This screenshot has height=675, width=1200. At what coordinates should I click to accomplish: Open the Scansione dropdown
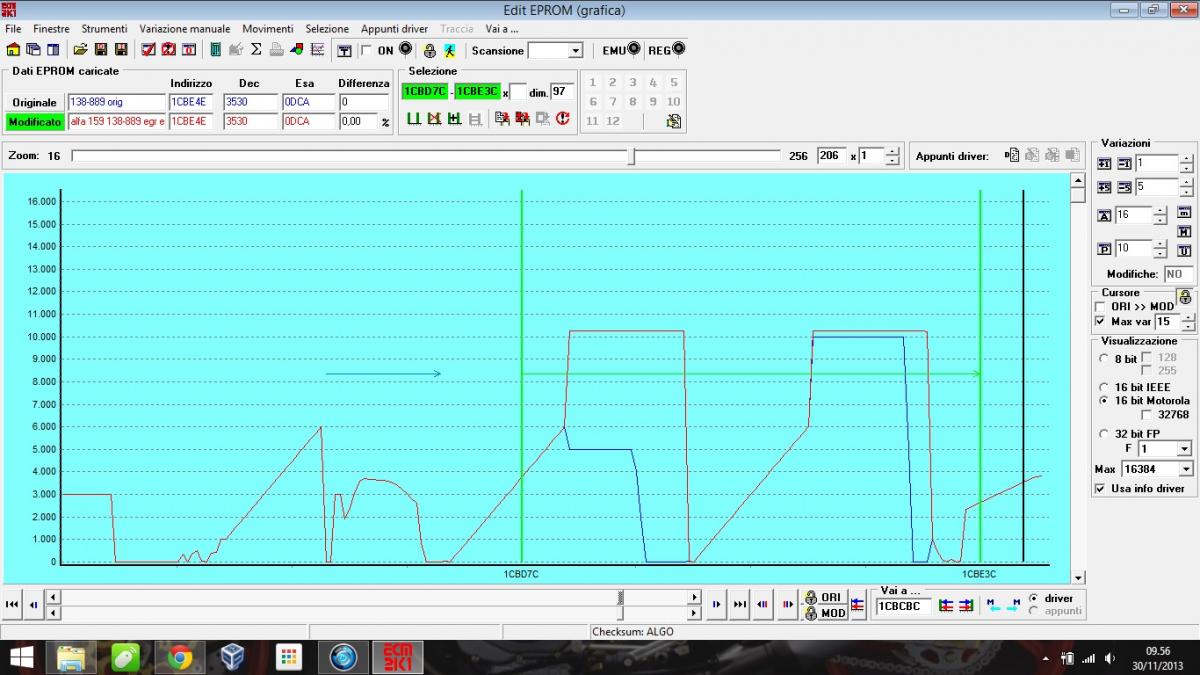[575, 50]
